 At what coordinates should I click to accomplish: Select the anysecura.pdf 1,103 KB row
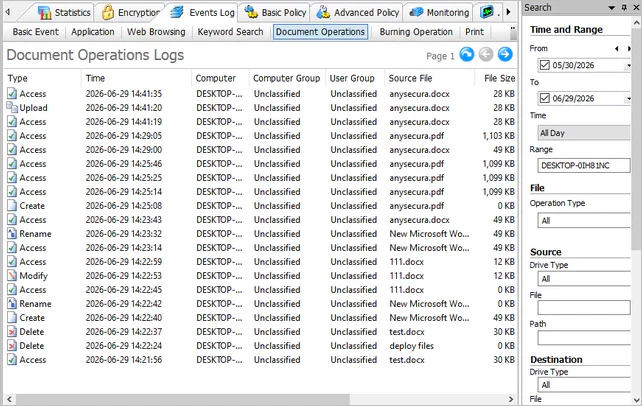(x=260, y=135)
